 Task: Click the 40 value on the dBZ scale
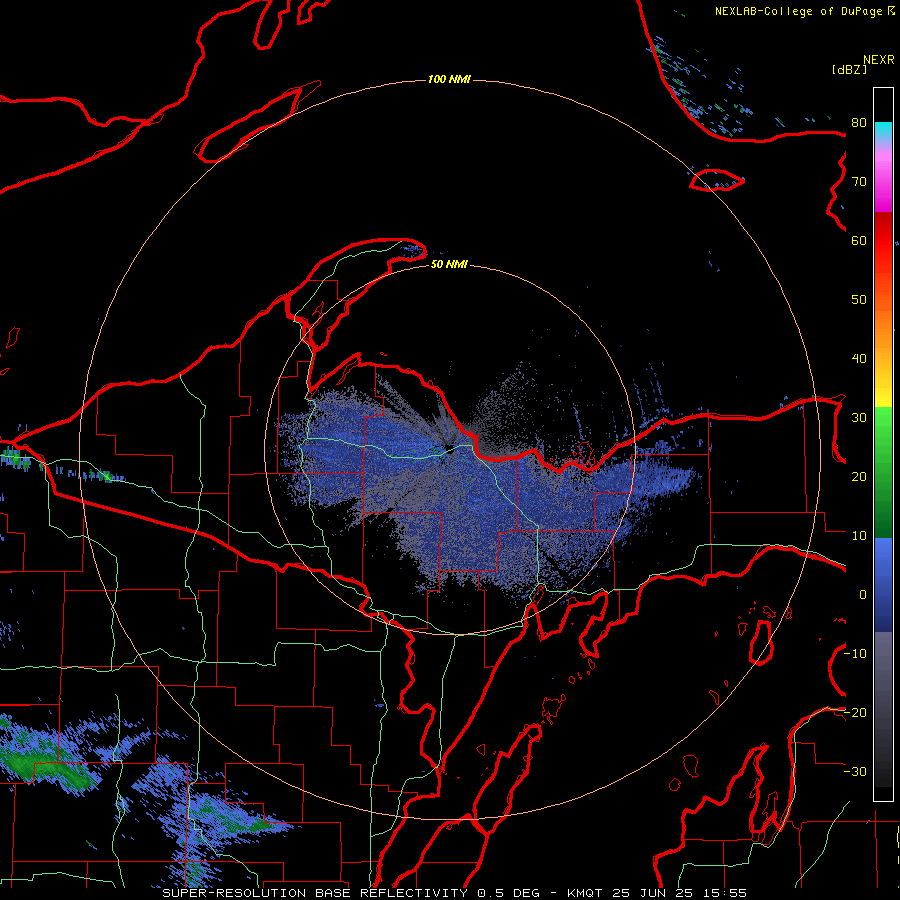(x=859, y=359)
